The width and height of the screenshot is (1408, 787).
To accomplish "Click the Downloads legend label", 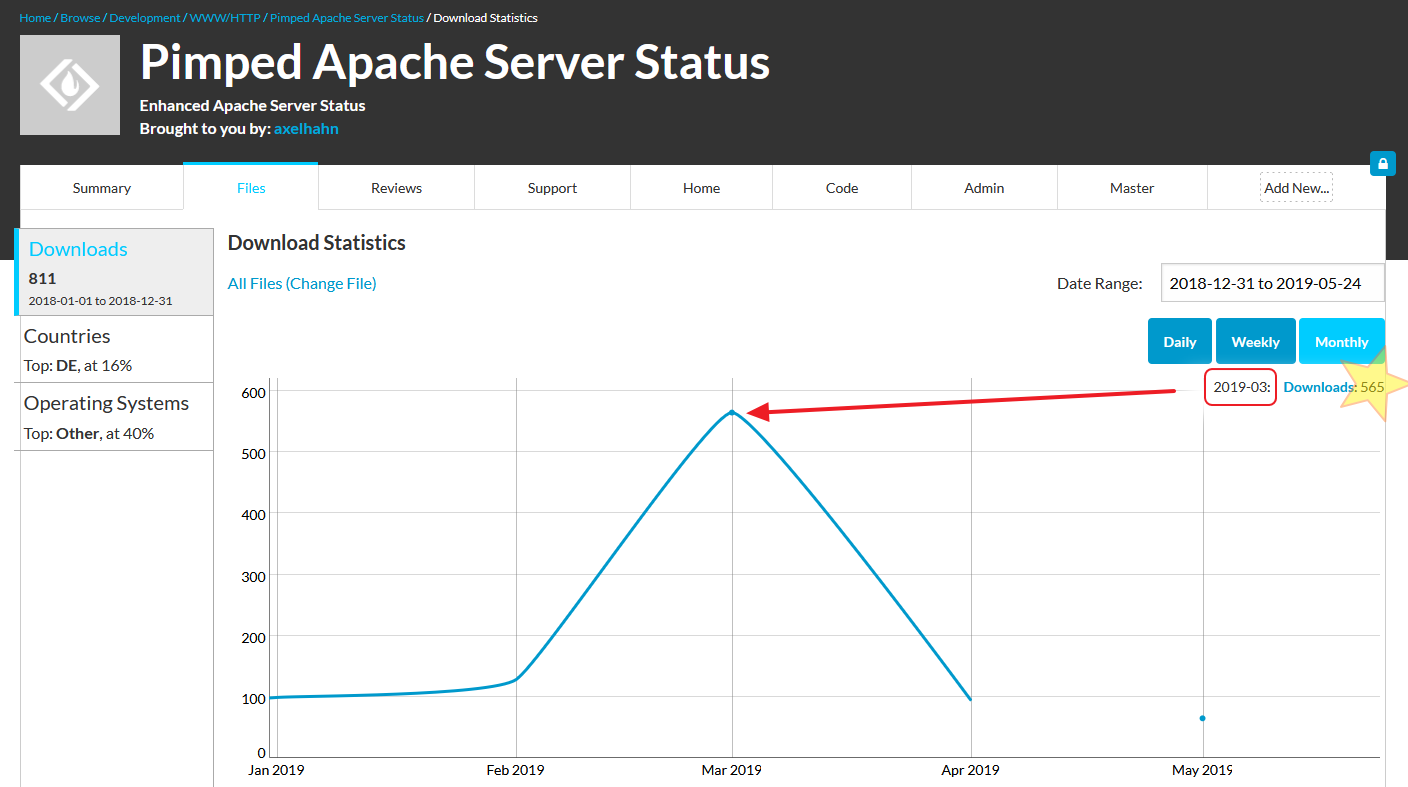I will 1320,387.
